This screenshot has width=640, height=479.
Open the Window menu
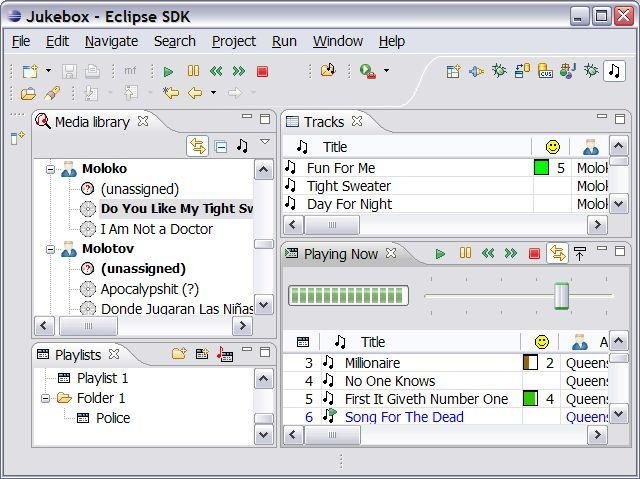click(x=338, y=41)
